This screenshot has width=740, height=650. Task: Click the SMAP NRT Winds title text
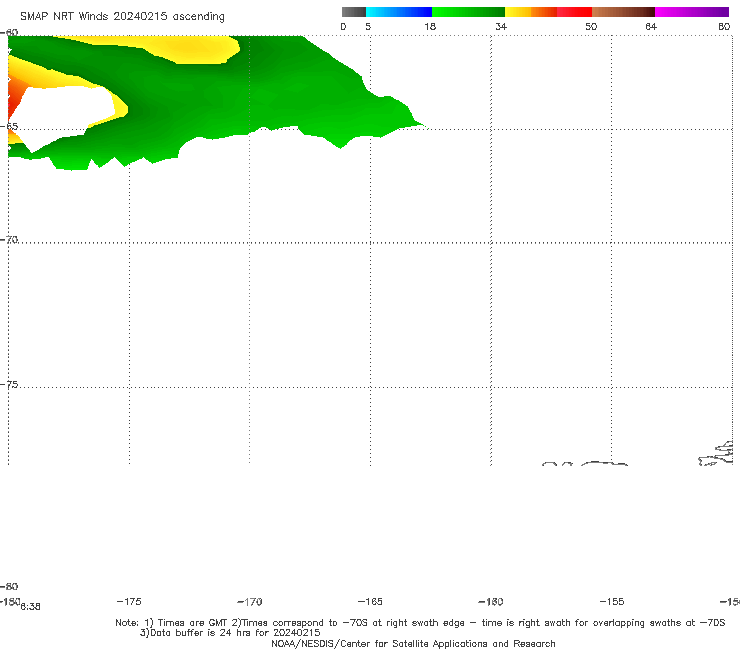coord(122,16)
